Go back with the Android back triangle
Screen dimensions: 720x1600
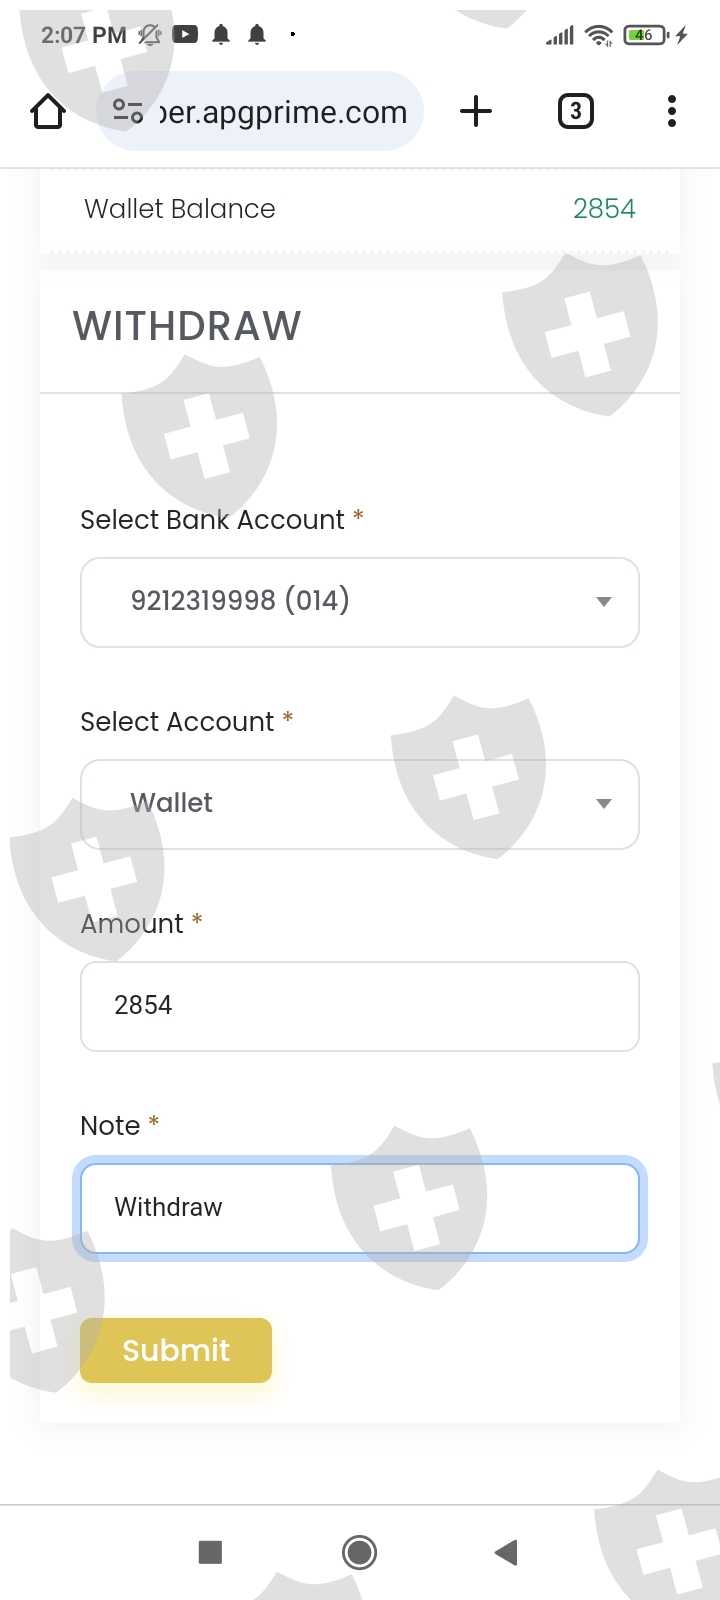[506, 1552]
